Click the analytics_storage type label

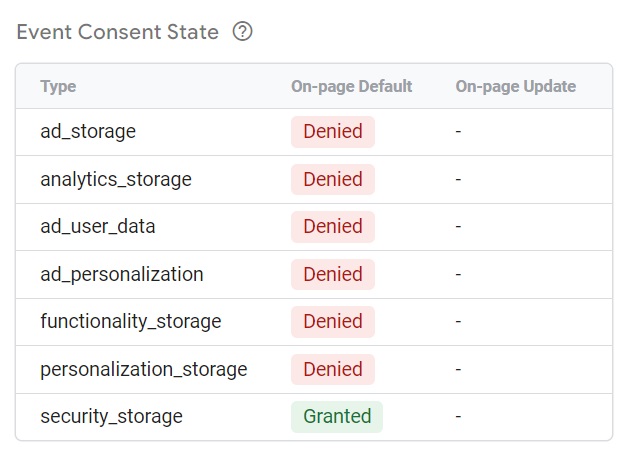pos(116,179)
